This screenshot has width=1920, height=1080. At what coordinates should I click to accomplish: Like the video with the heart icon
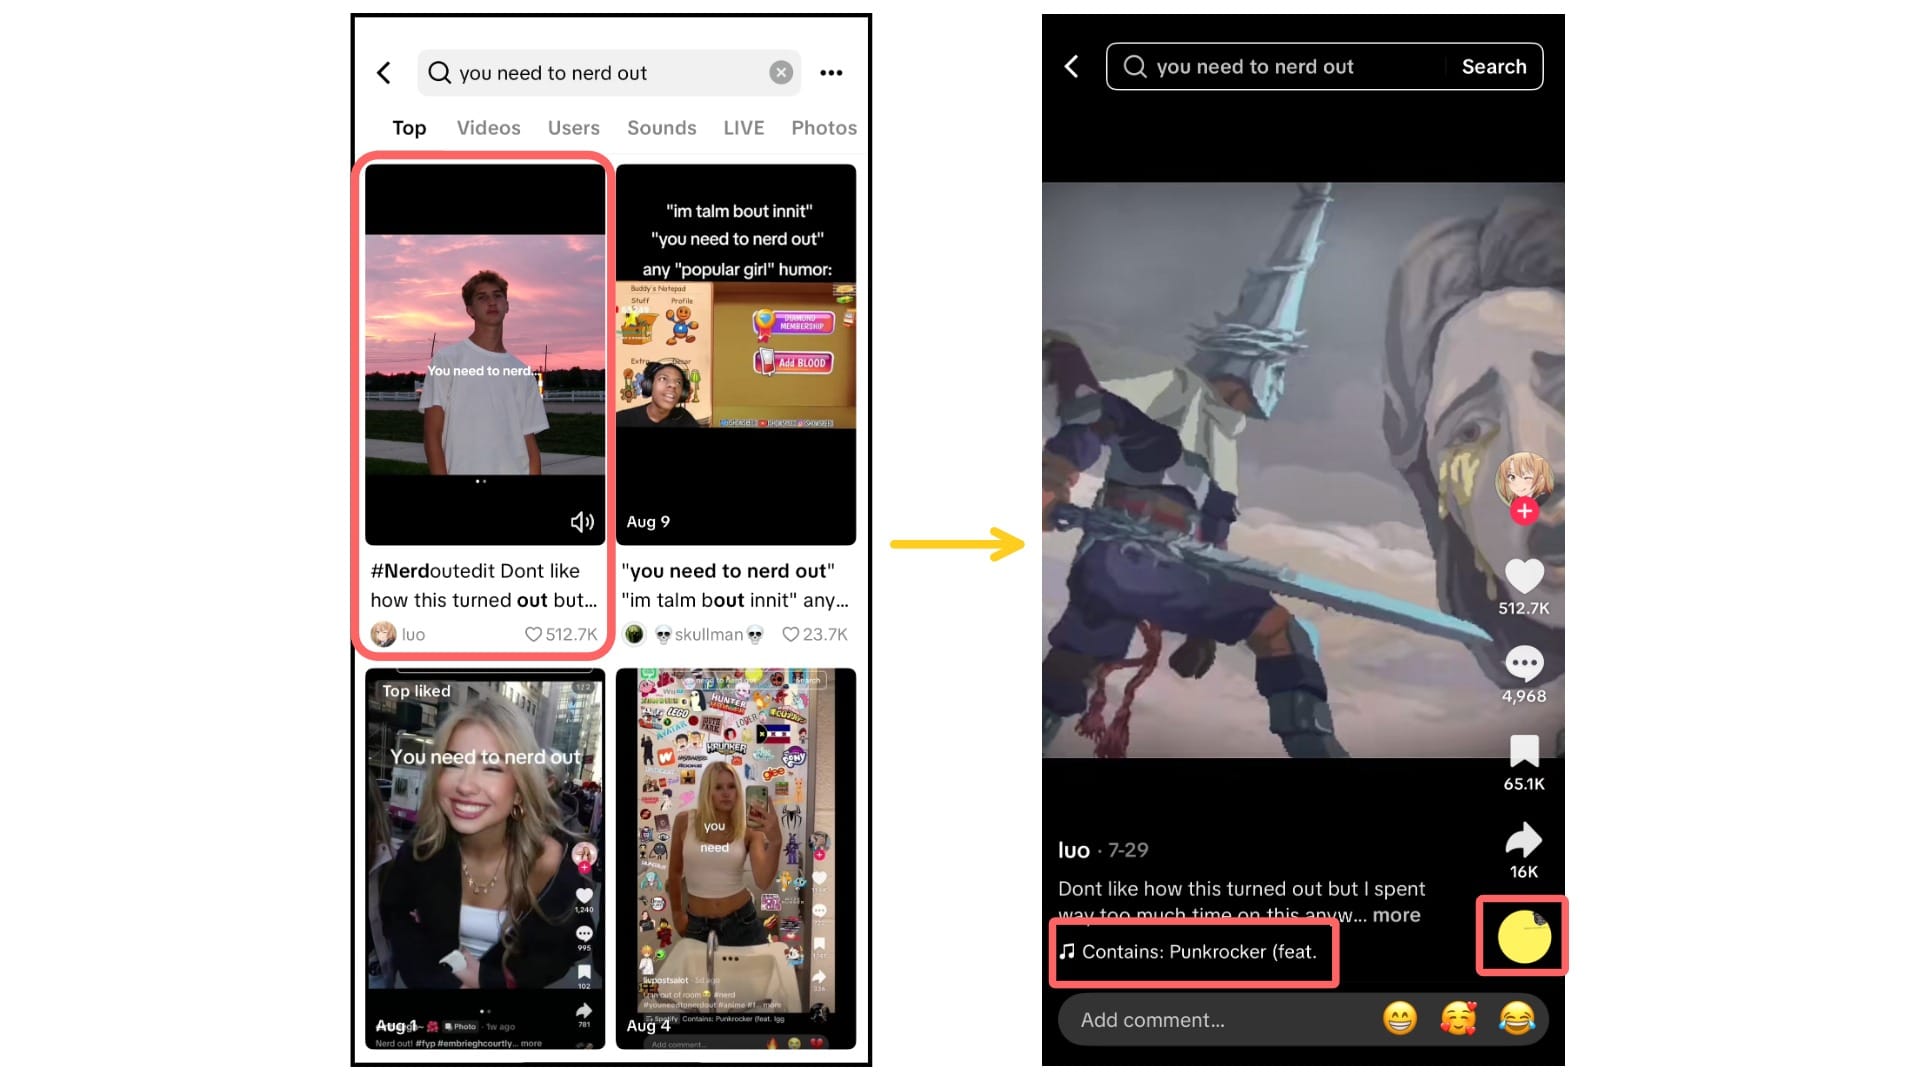point(1524,577)
